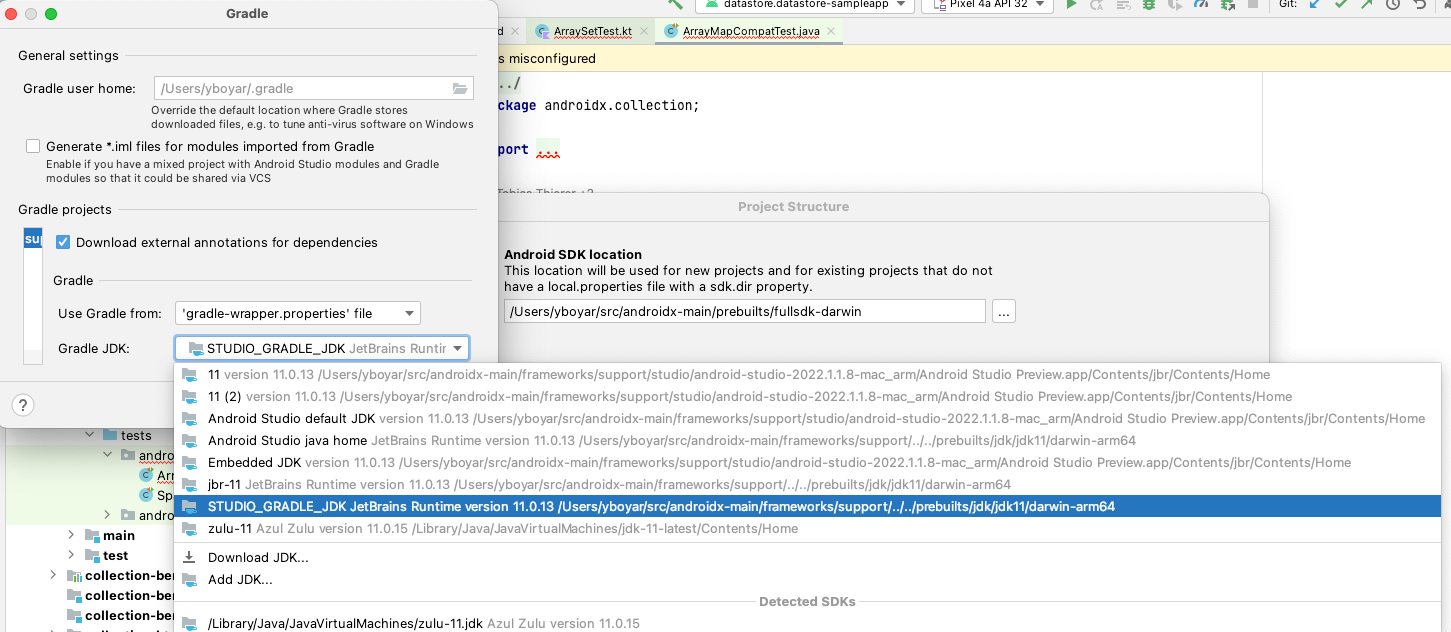
Task: Open the Gradle JDK combo box
Action: [x=321, y=348]
